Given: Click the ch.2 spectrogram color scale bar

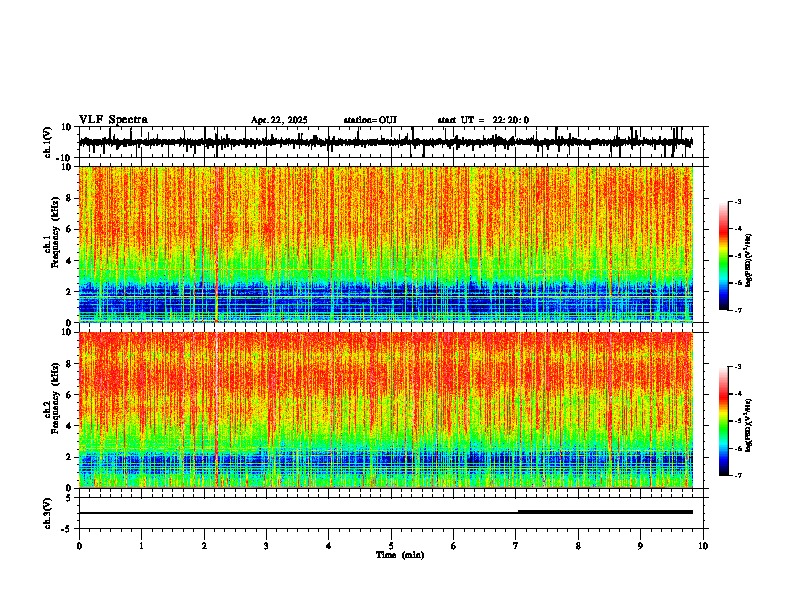Looking at the screenshot, I should coord(723,421).
